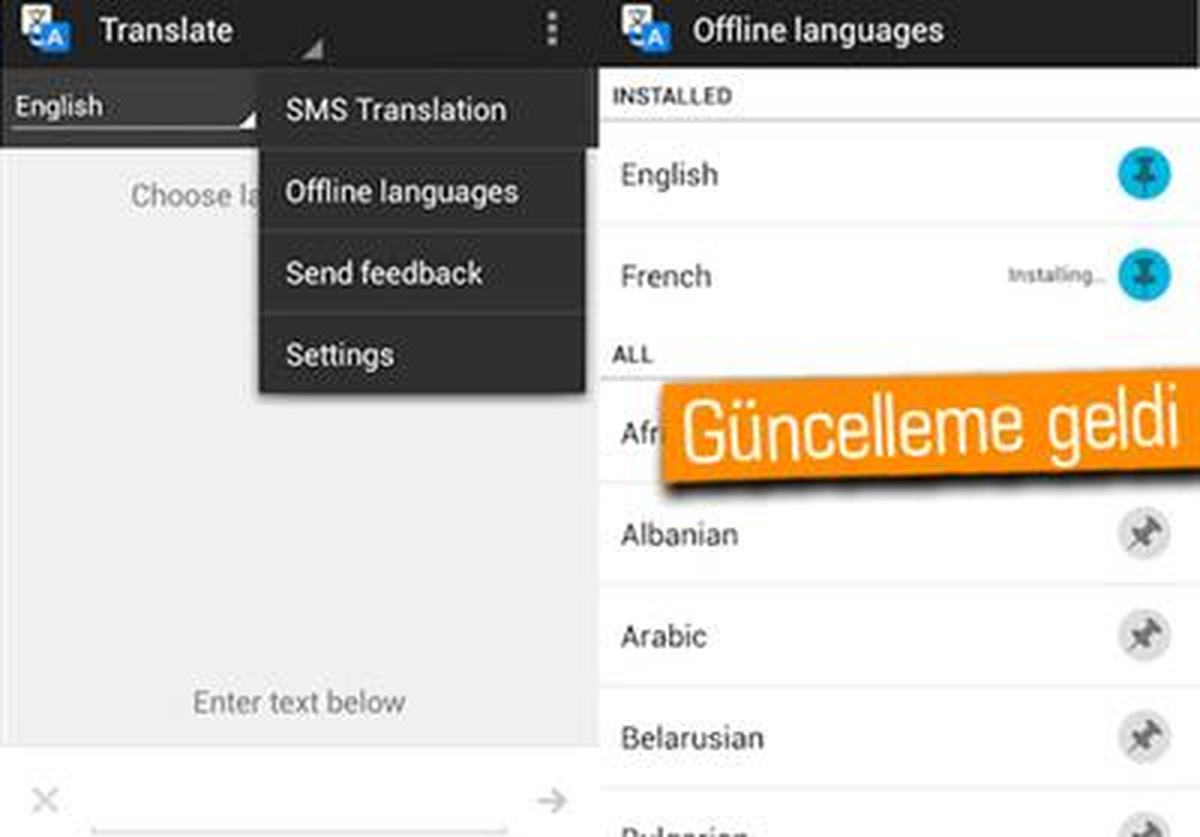This screenshot has height=837, width=1200.
Task: Expand the INSTALLED section header
Action: [x=674, y=96]
